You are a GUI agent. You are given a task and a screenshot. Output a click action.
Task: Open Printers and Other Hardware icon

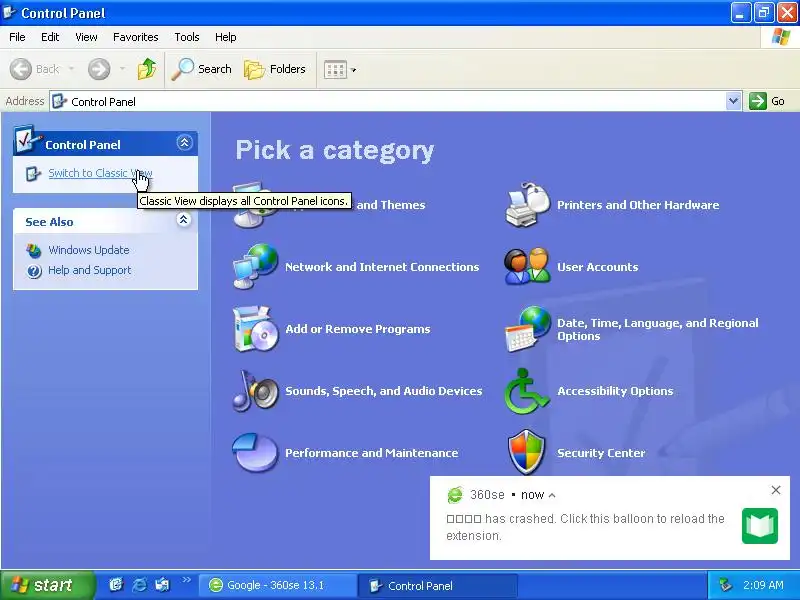[x=528, y=205]
